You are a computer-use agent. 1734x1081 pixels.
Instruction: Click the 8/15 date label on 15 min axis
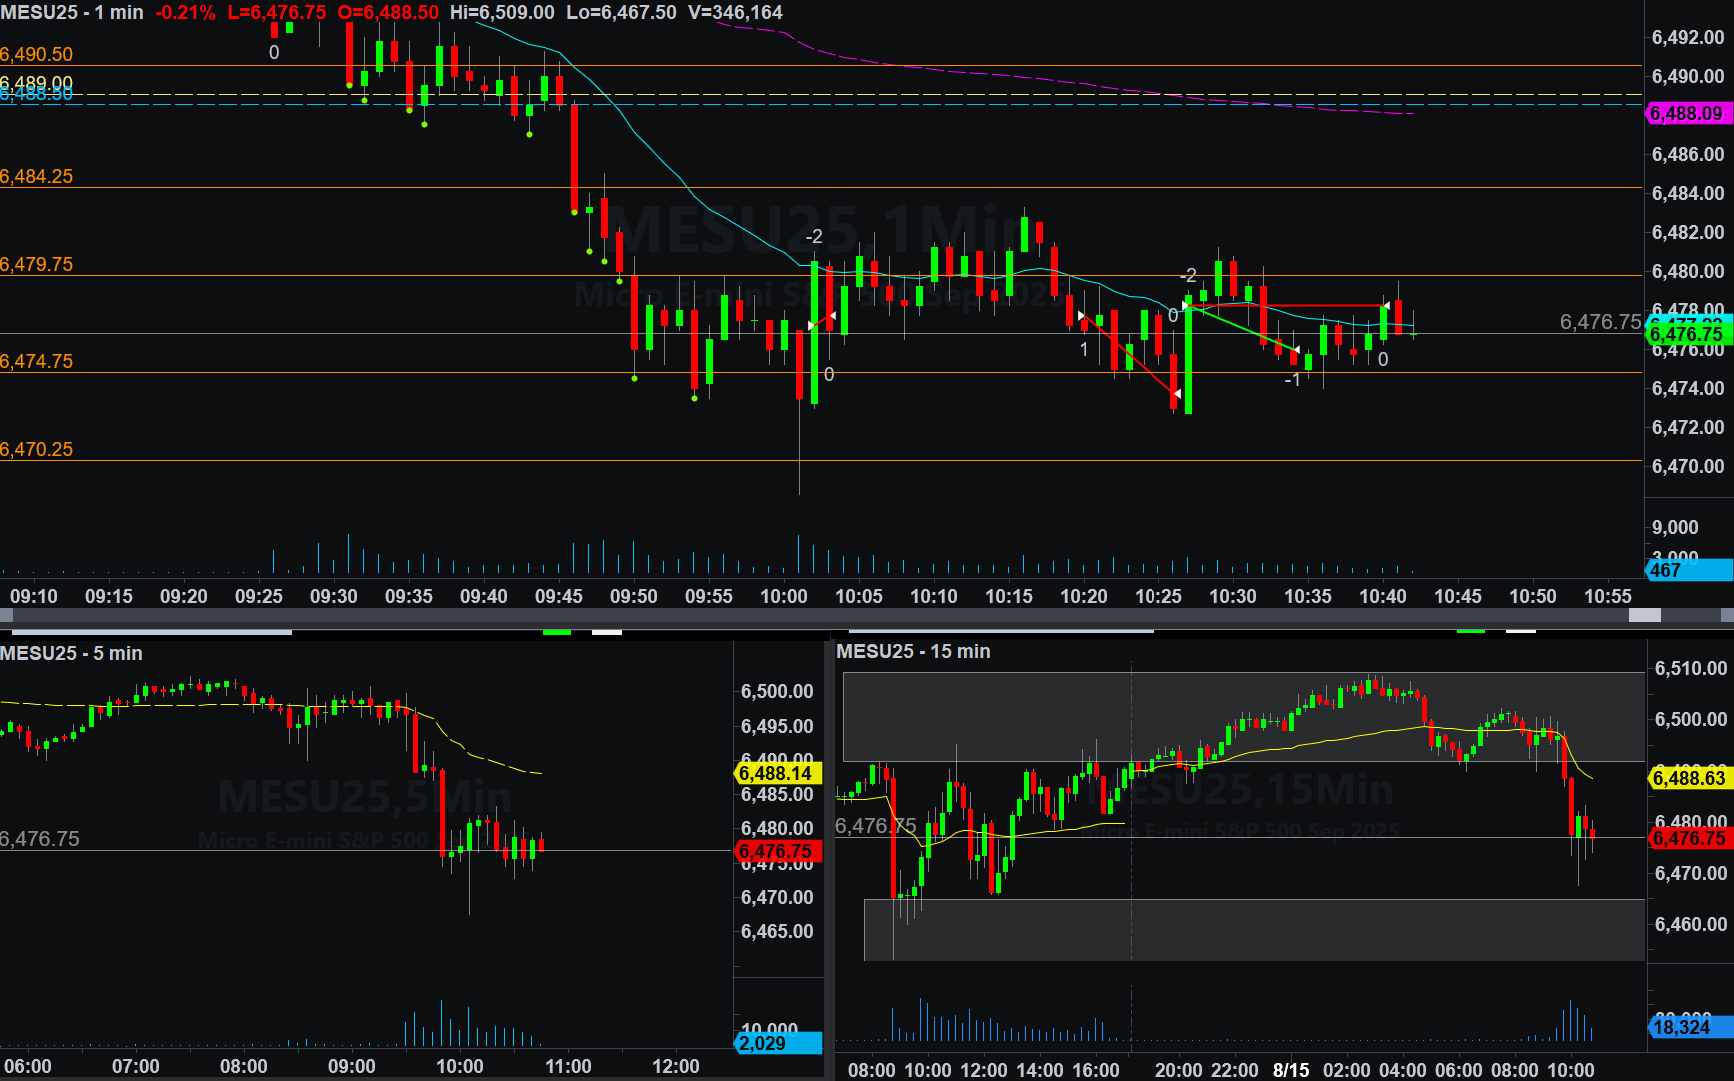tap(1291, 1070)
